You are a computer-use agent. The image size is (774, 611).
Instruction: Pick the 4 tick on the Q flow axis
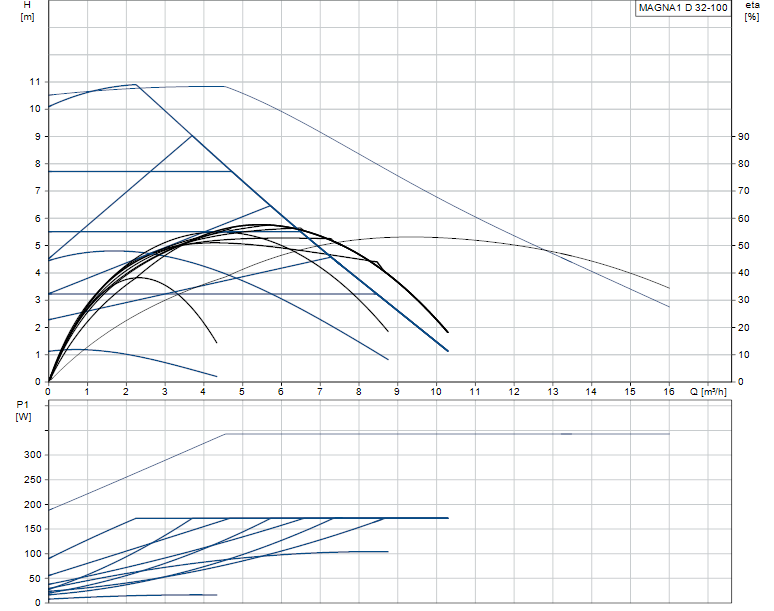point(203,391)
